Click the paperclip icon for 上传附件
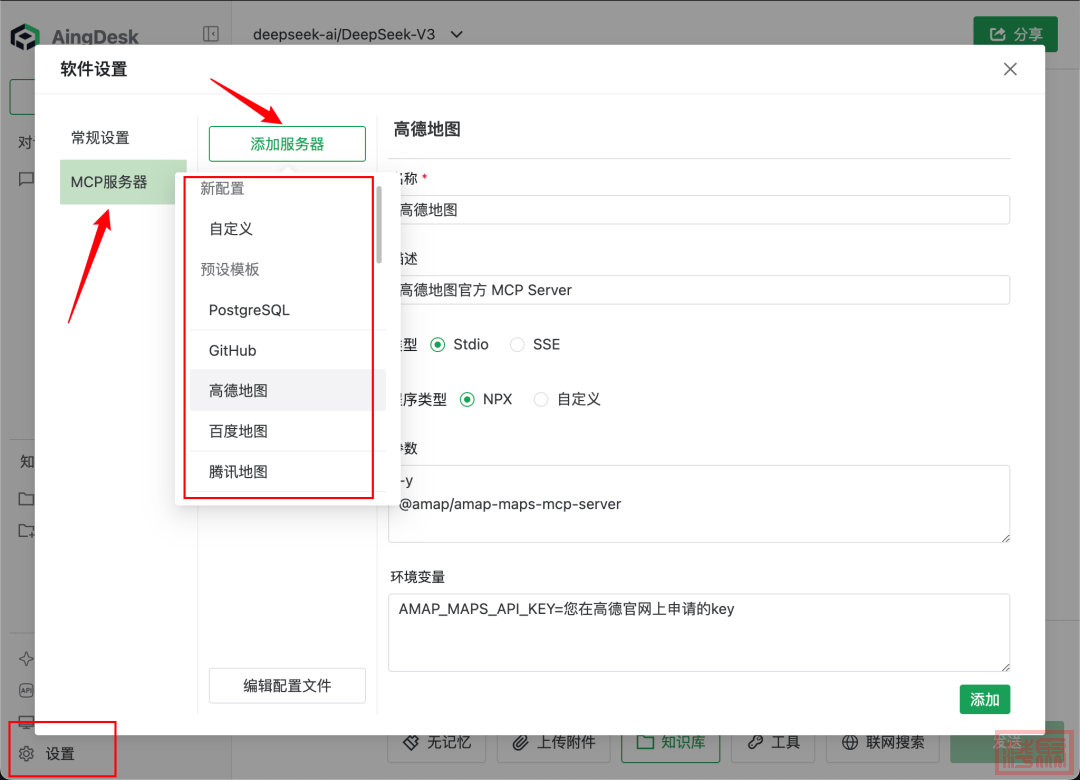The image size is (1080, 780). click(520, 742)
